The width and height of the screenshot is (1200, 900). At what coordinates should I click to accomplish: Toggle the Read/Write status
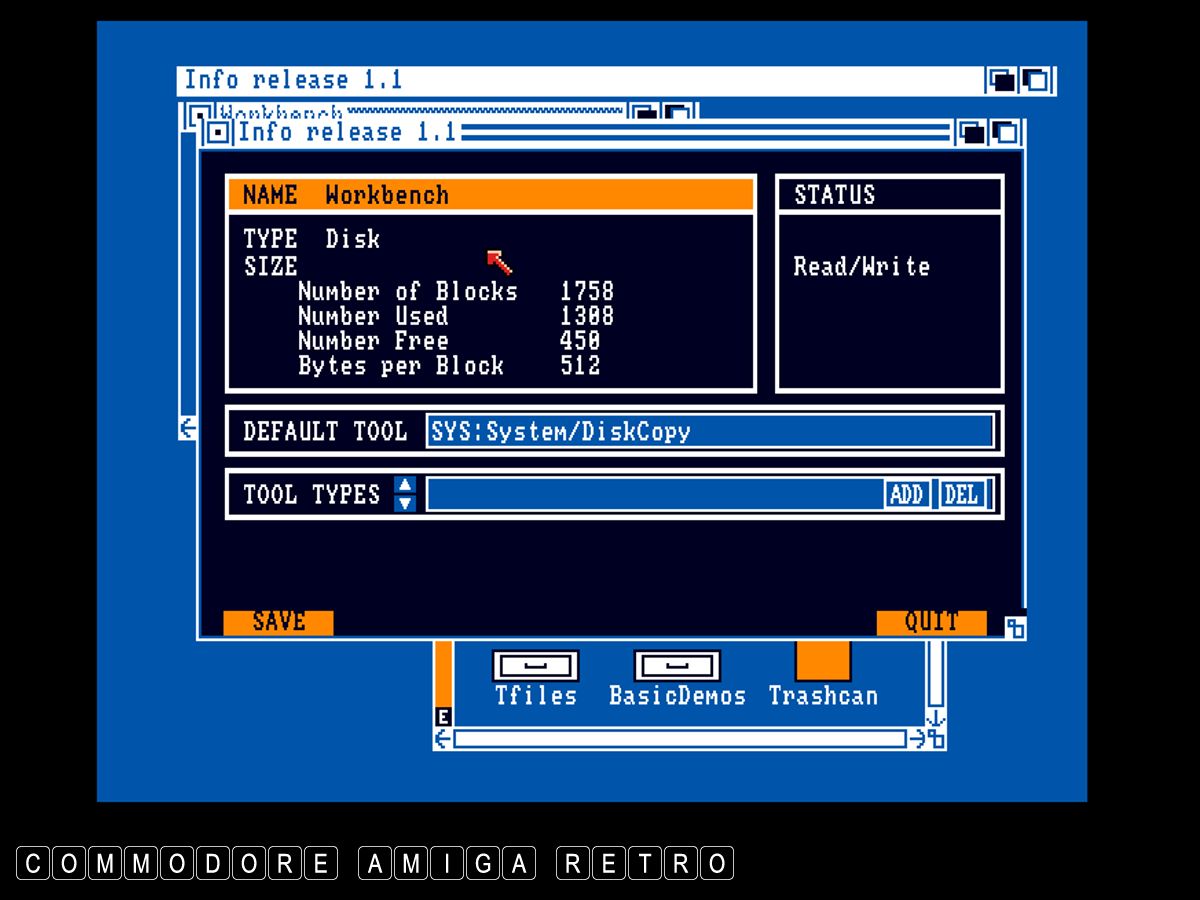(861, 267)
